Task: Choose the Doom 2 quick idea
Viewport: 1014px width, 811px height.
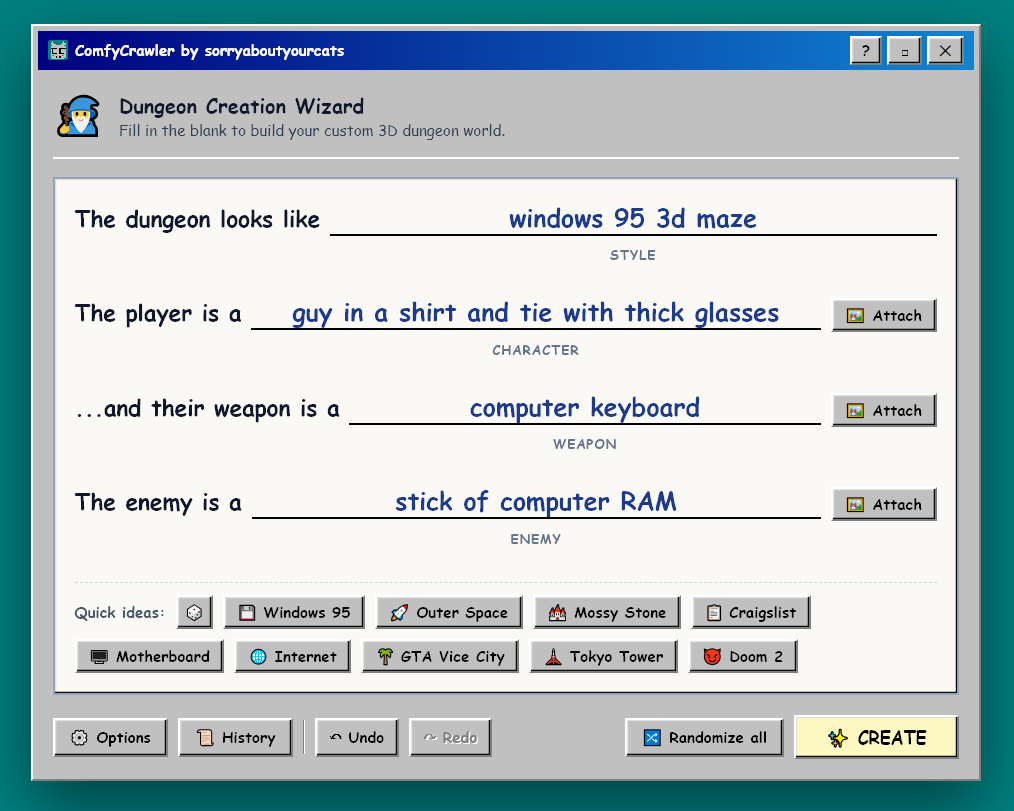Action: point(743,656)
